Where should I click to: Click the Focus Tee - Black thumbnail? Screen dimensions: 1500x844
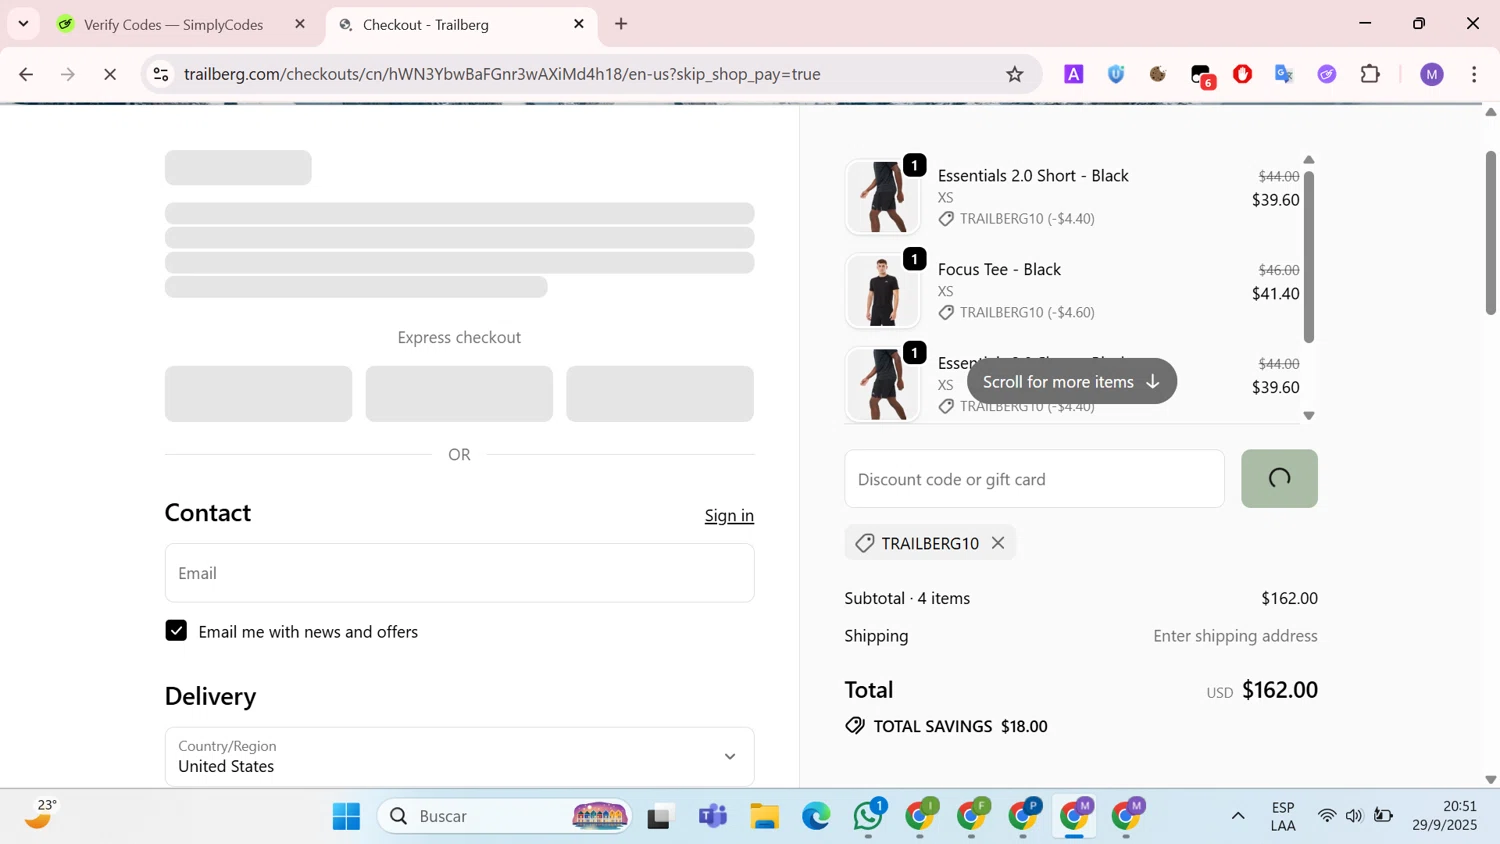click(882, 290)
